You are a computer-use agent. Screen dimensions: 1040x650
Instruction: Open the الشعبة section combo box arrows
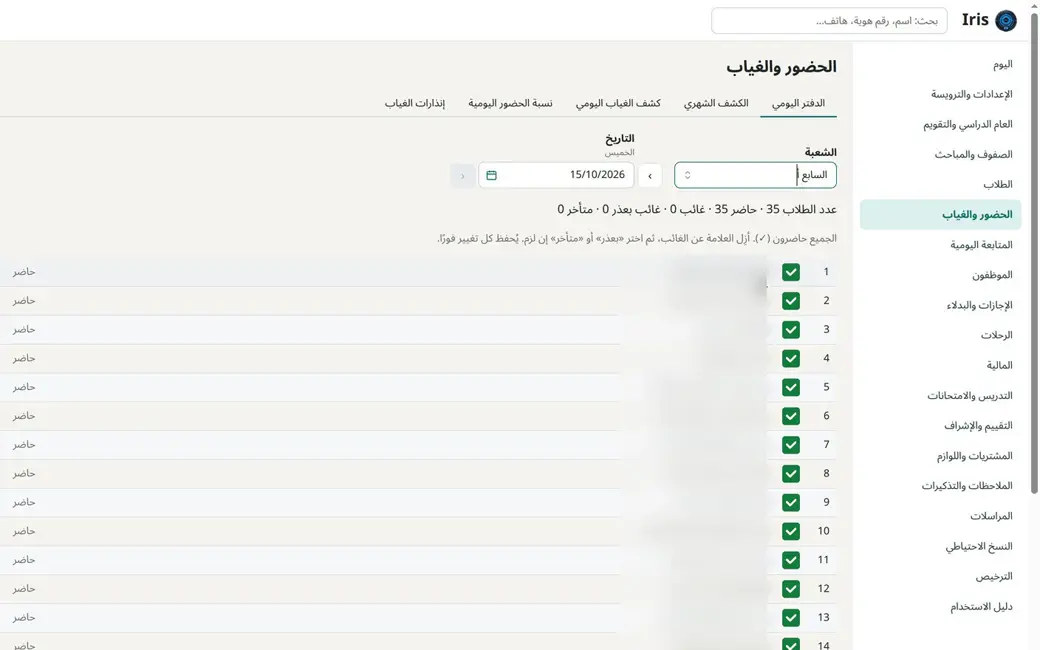[x=688, y=175]
